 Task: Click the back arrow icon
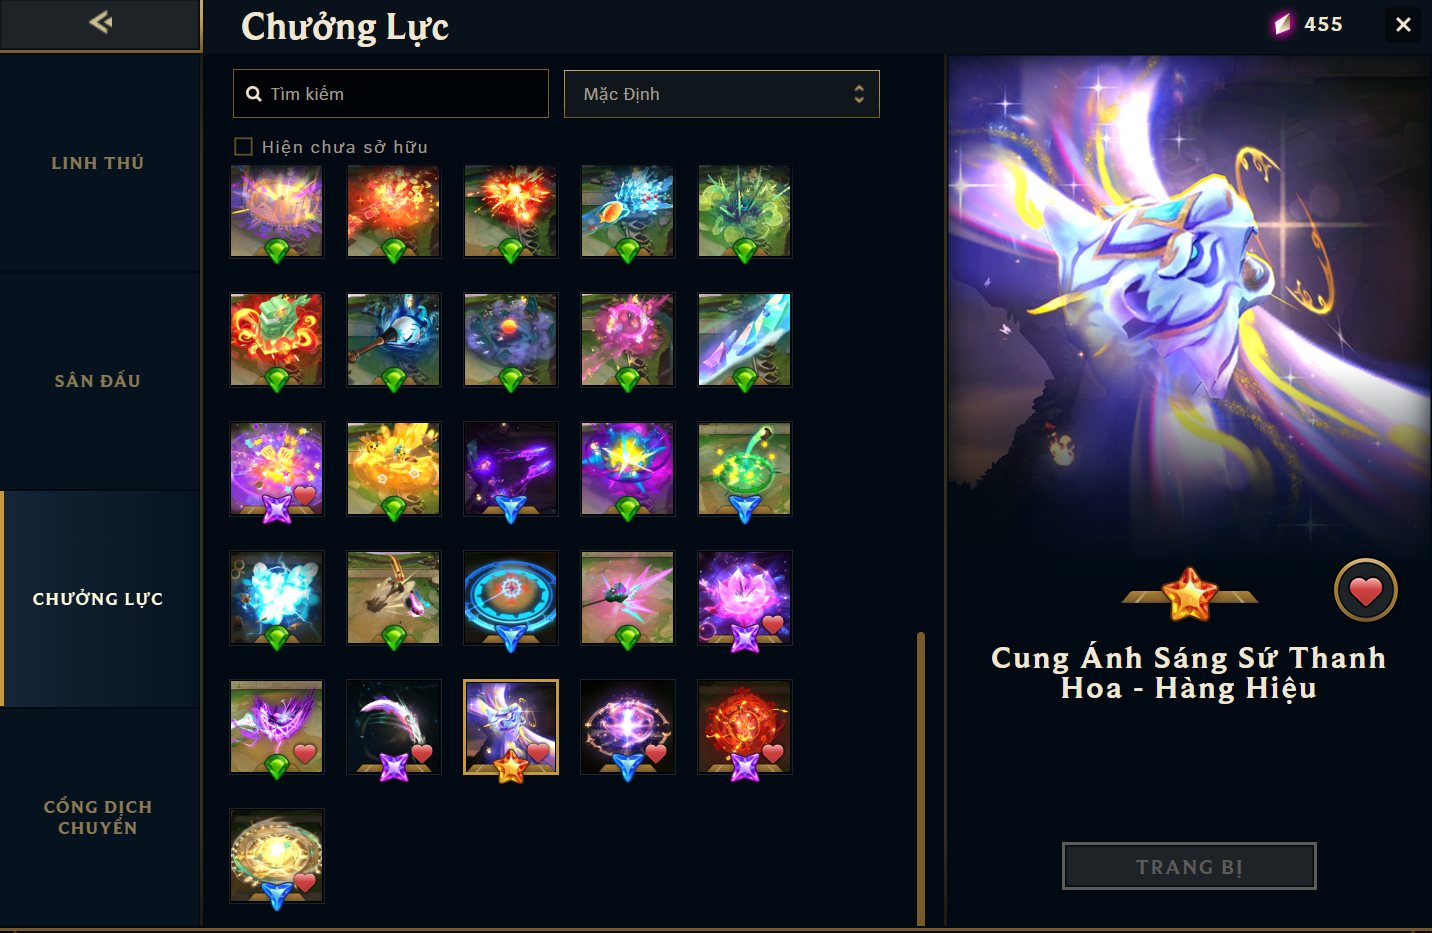pyautogui.click(x=100, y=22)
